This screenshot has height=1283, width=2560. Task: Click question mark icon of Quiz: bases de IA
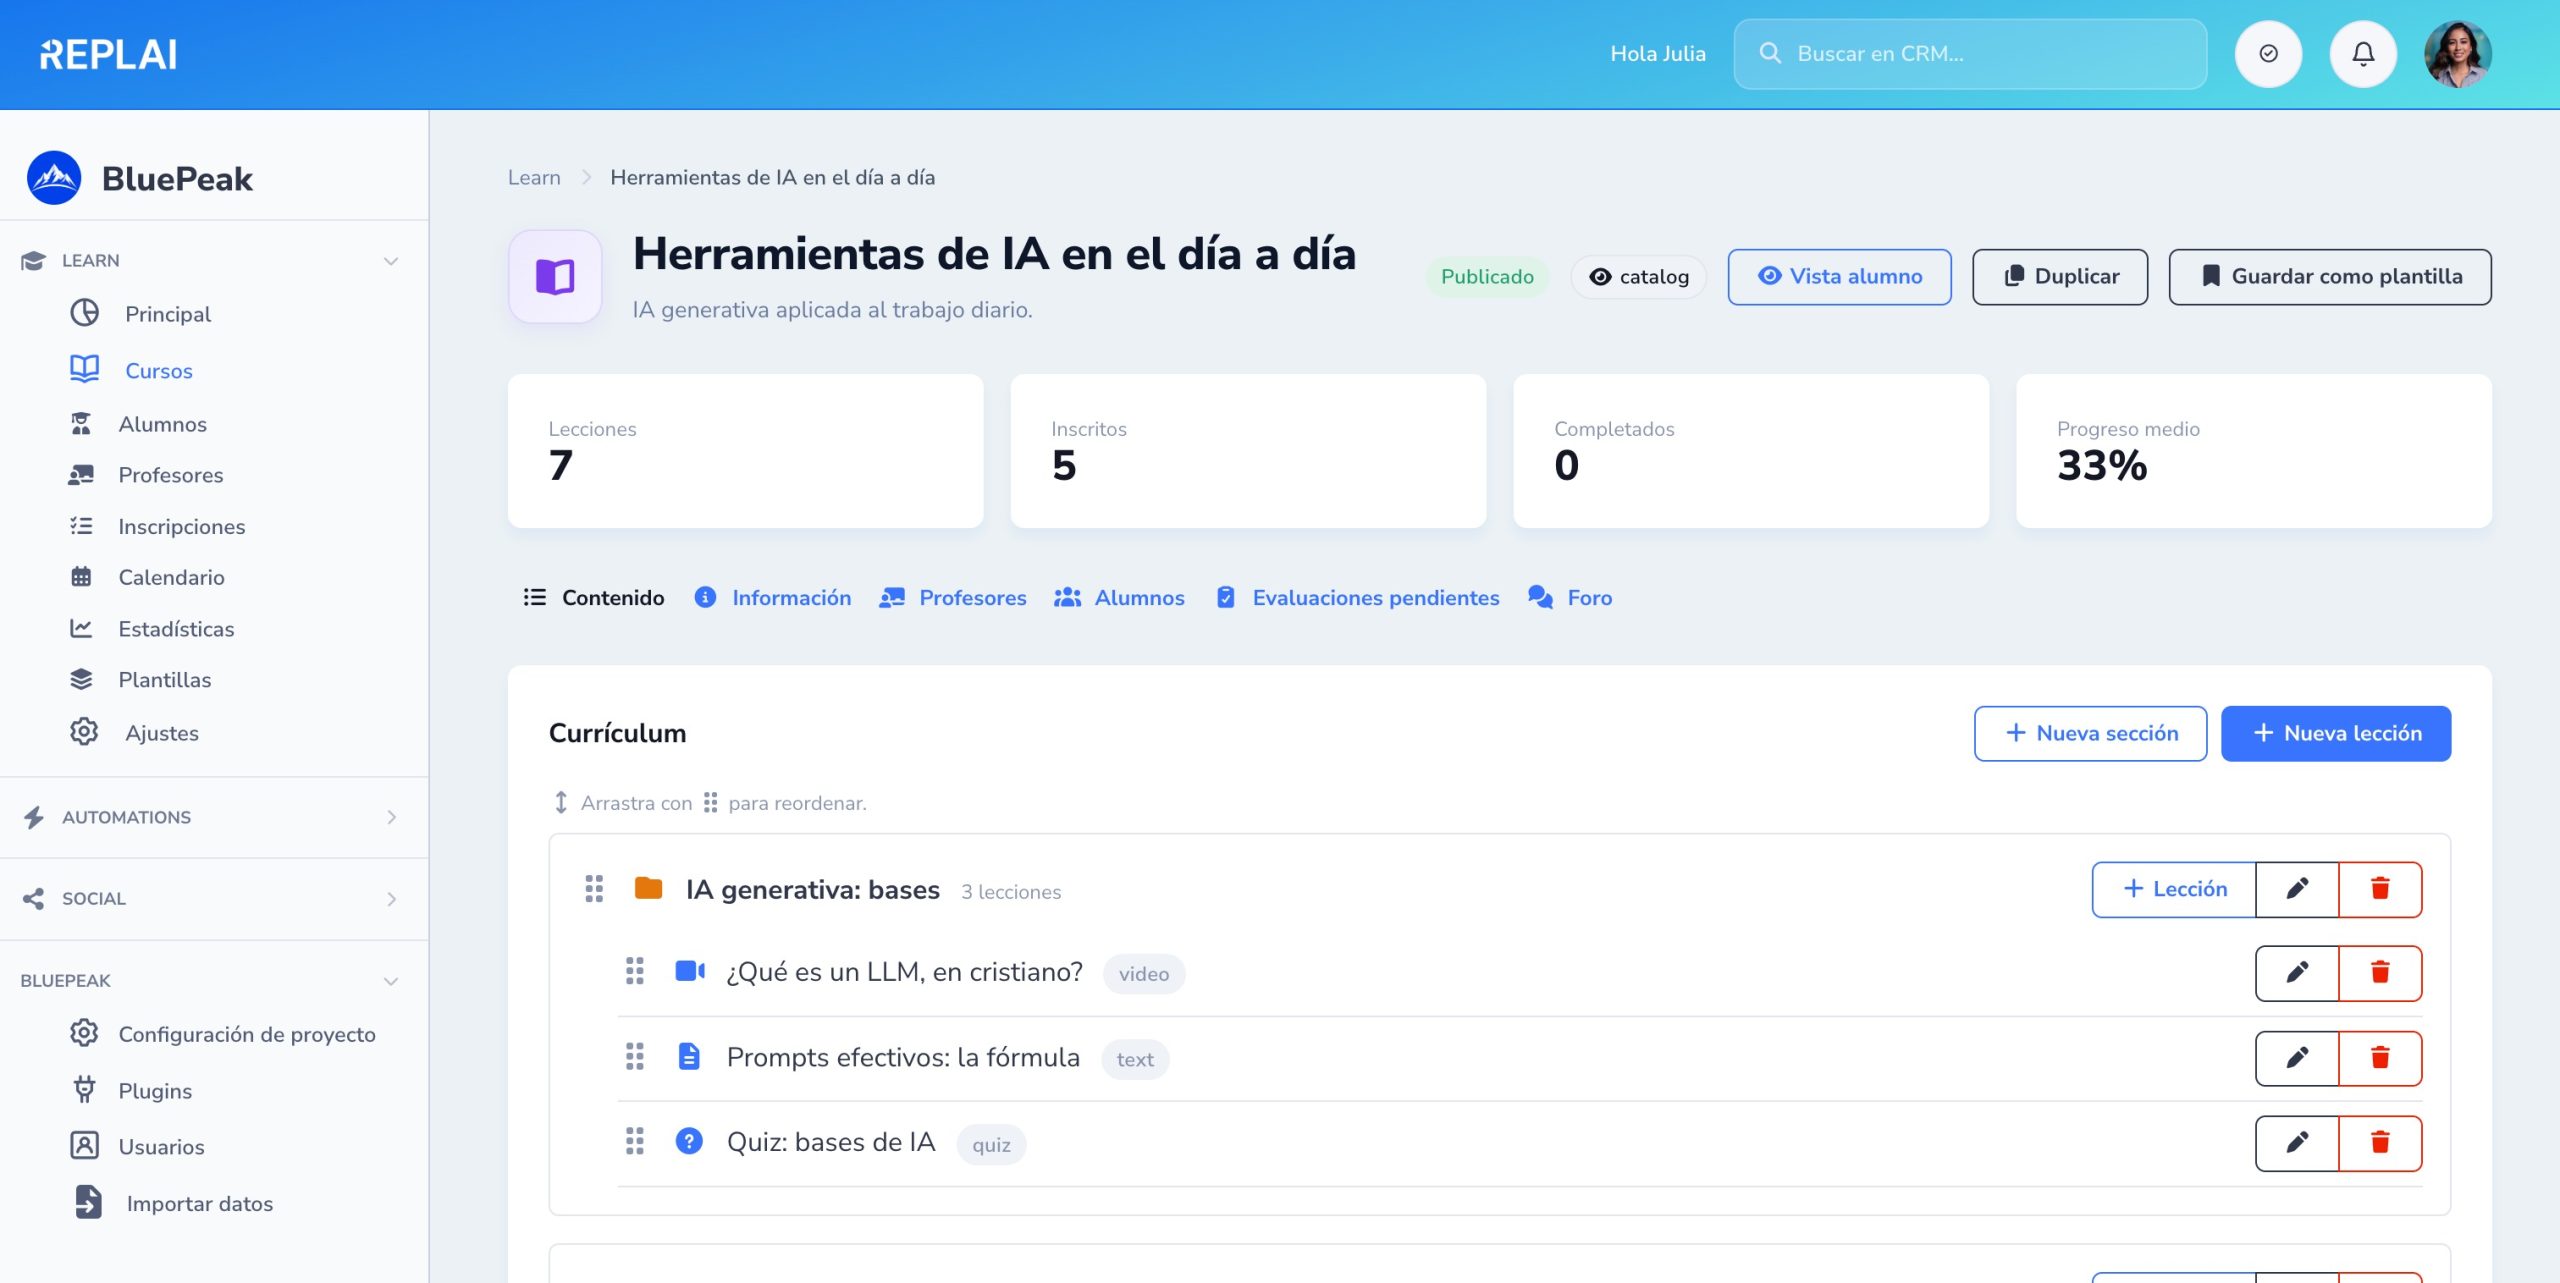click(689, 1142)
